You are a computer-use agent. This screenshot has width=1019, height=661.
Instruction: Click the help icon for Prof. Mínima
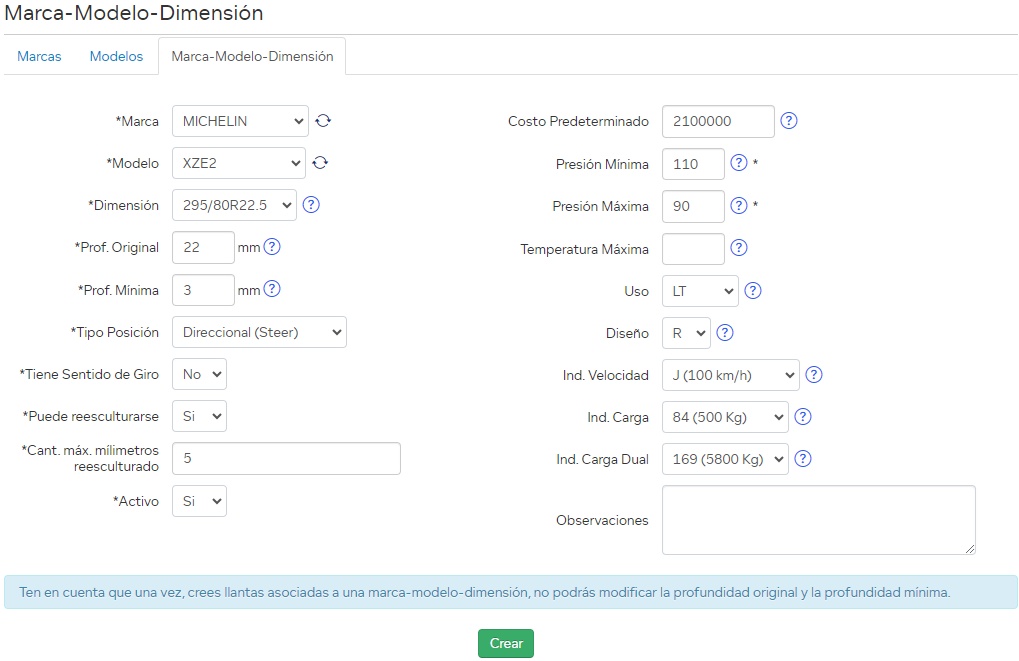(272, 289)
